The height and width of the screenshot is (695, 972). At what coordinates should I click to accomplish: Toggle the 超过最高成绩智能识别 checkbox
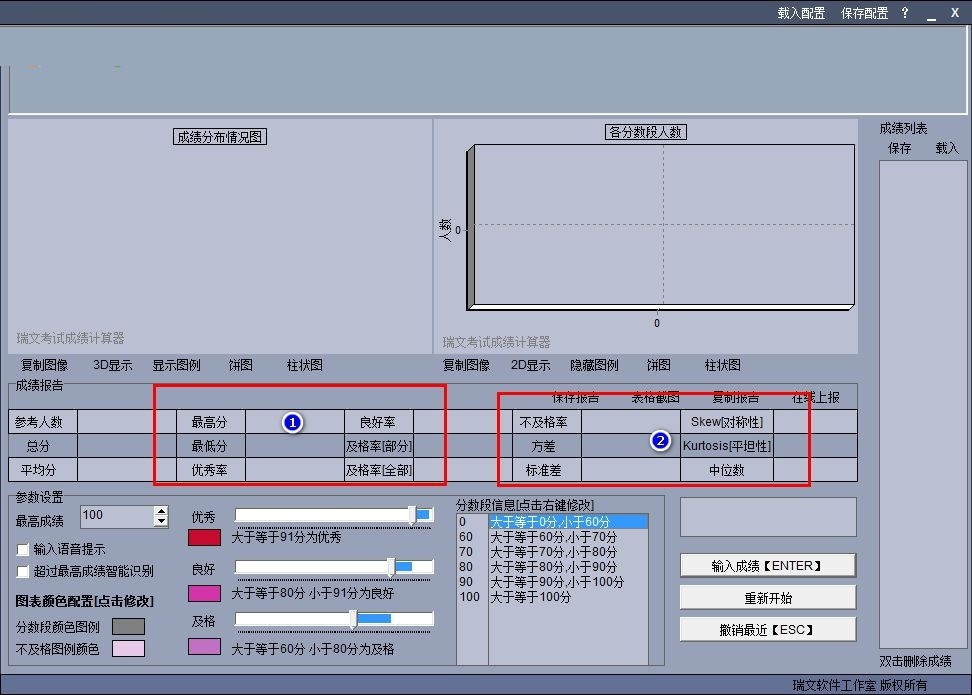[x=23, y=571]
